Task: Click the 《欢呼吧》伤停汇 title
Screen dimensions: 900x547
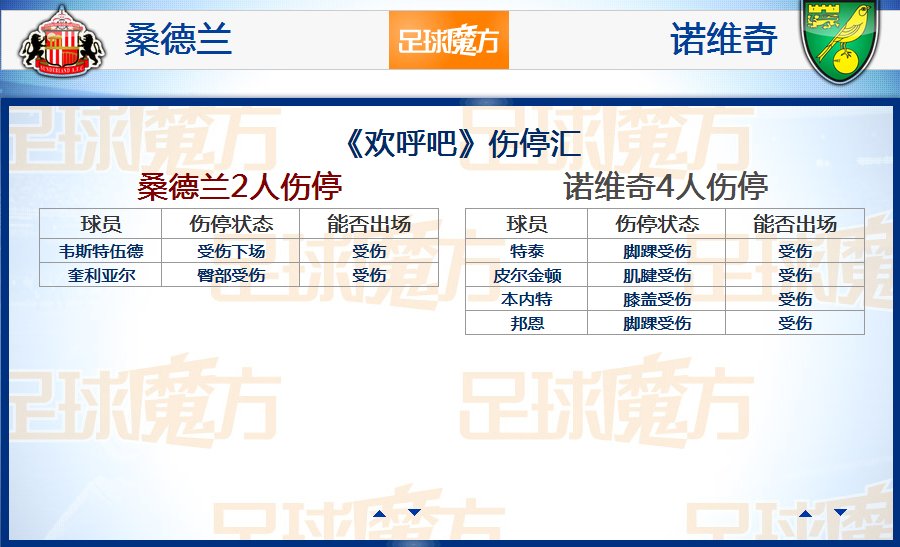Action: click(449, 144)
